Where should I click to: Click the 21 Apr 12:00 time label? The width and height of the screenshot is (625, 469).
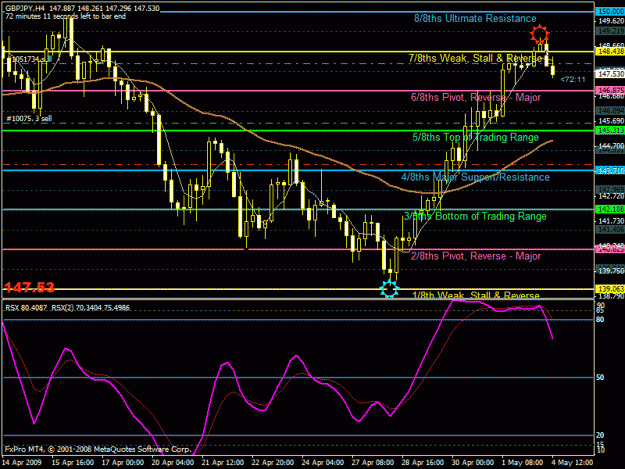click(223, 463)
